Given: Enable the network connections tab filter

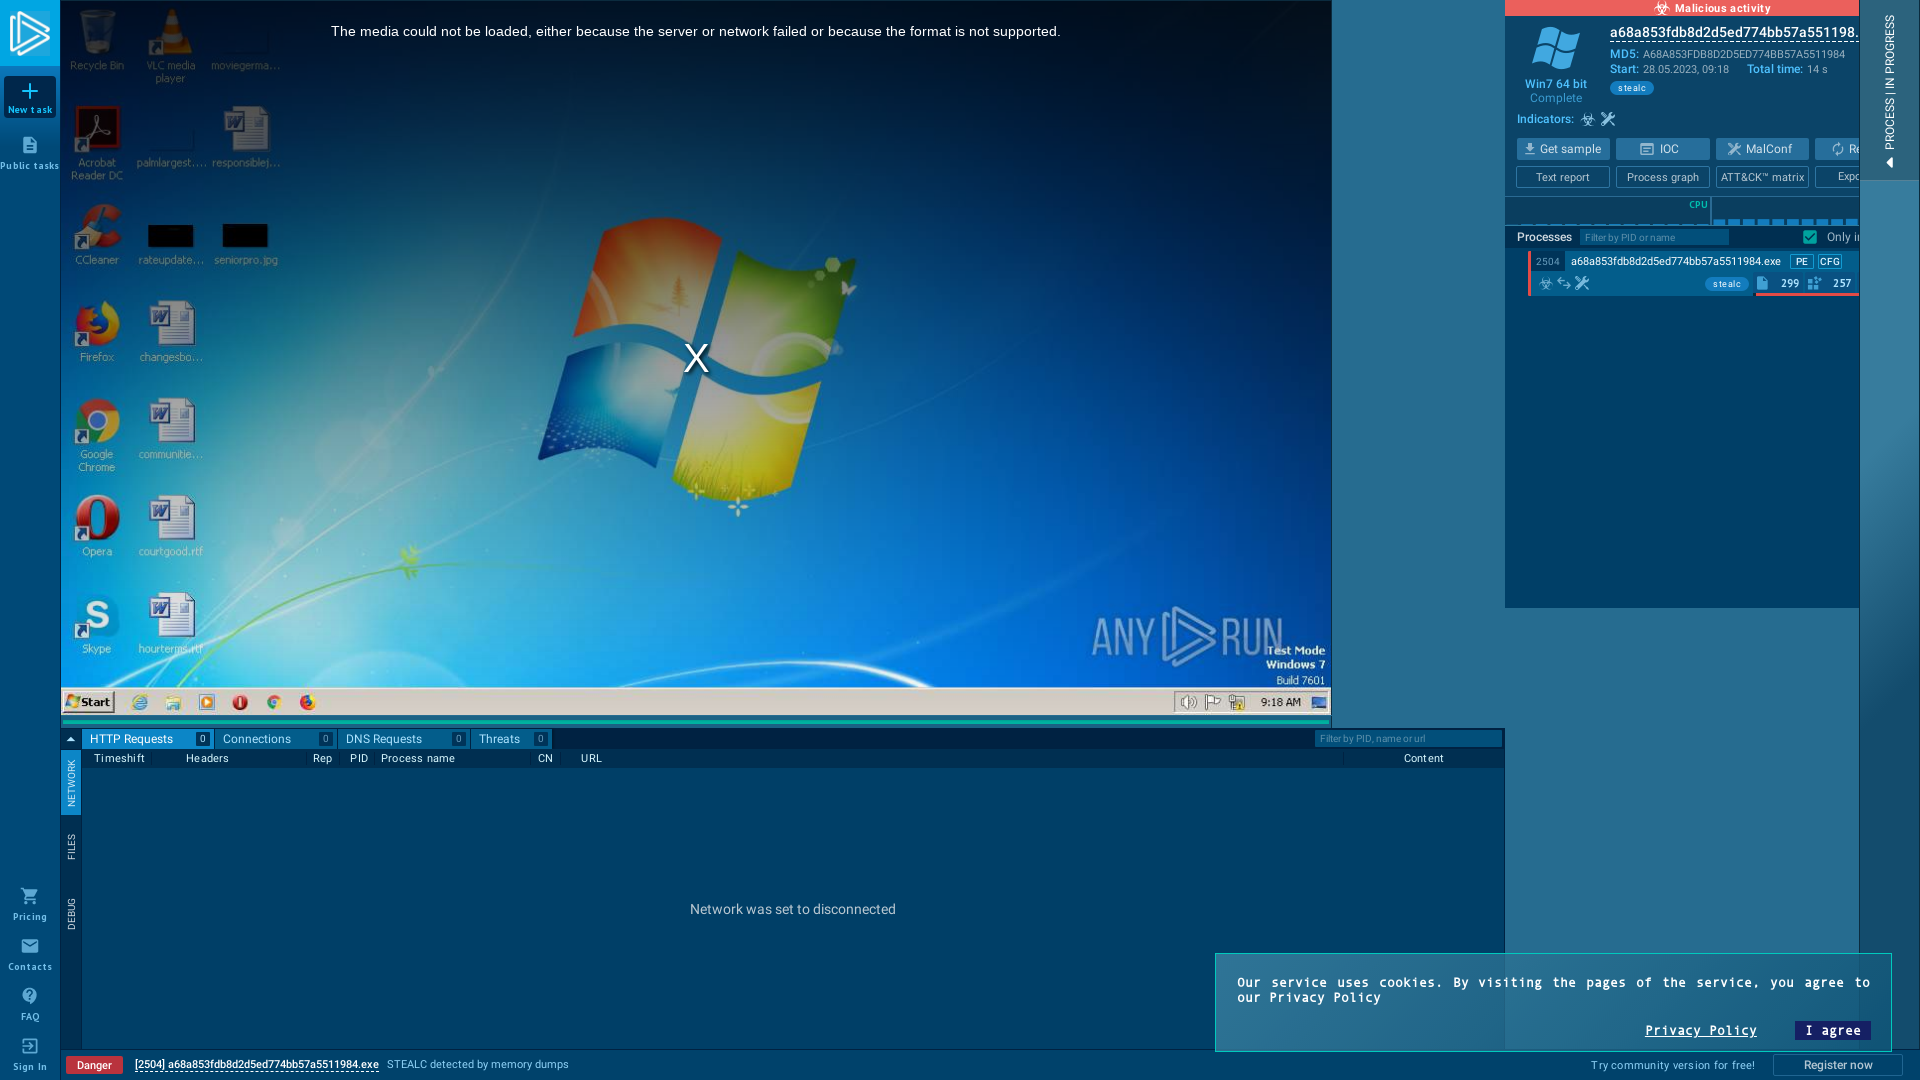Looking at the screenshot, I should pos(256,738).
